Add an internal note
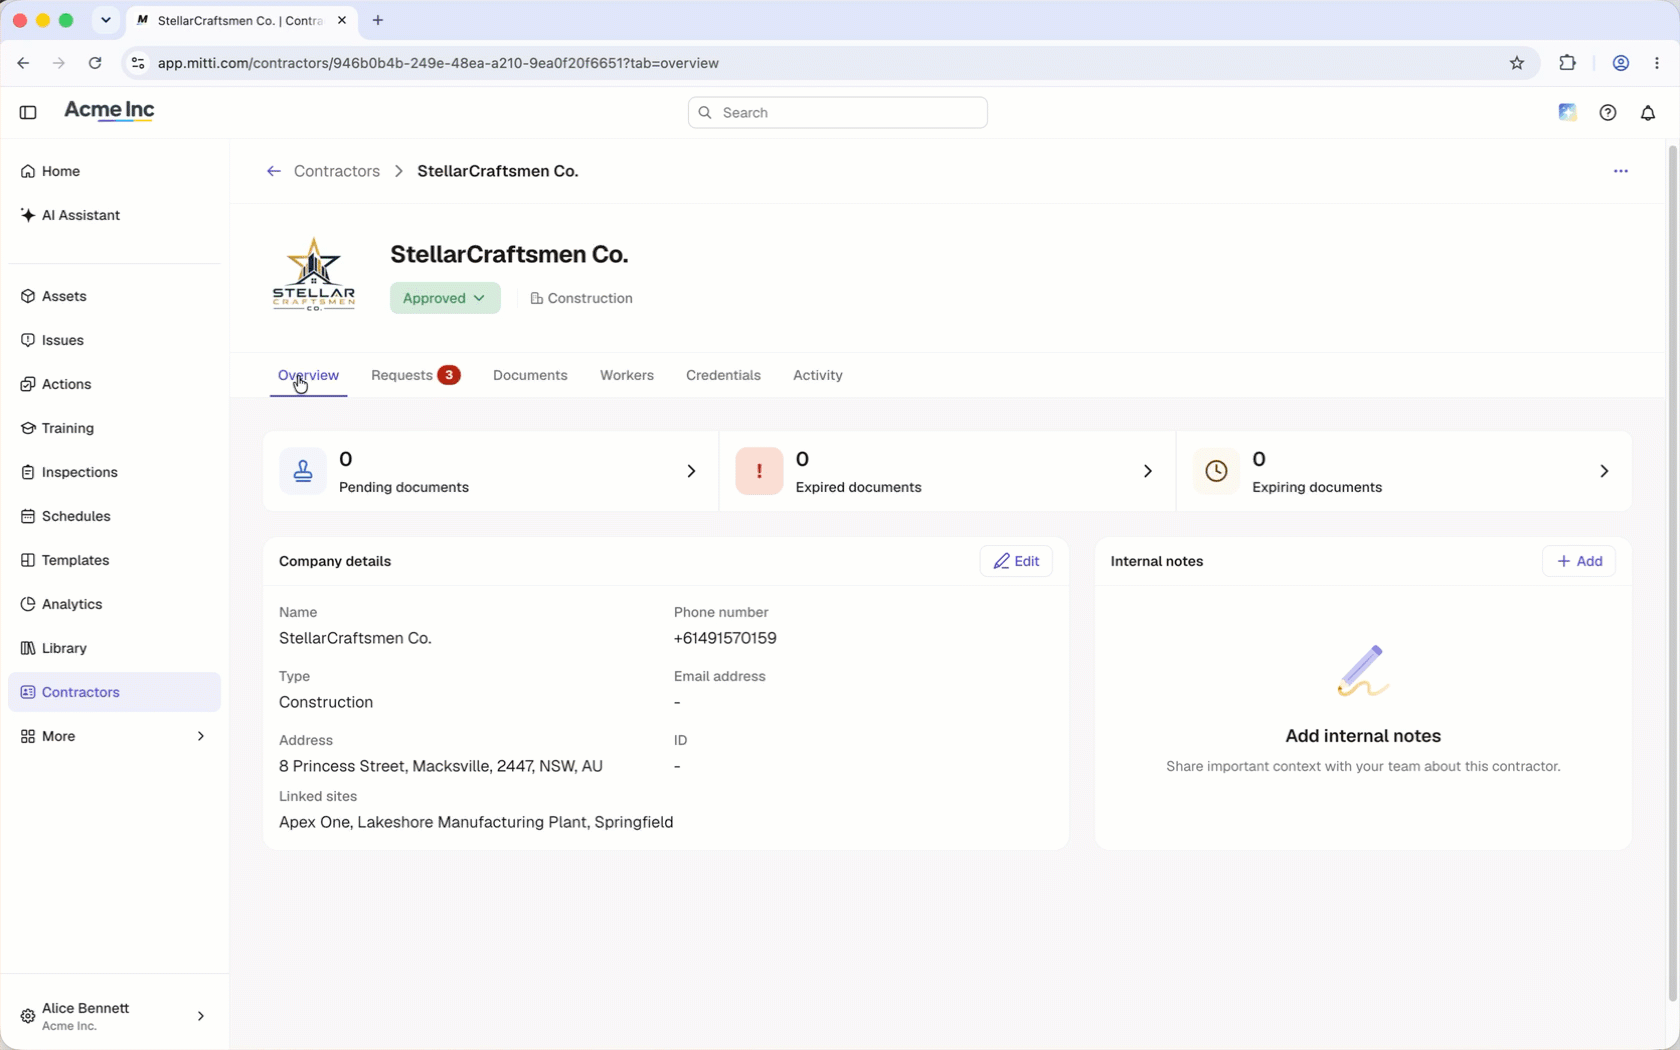Viewport: 1680px width, 1050px height. tap(1579, 561)
